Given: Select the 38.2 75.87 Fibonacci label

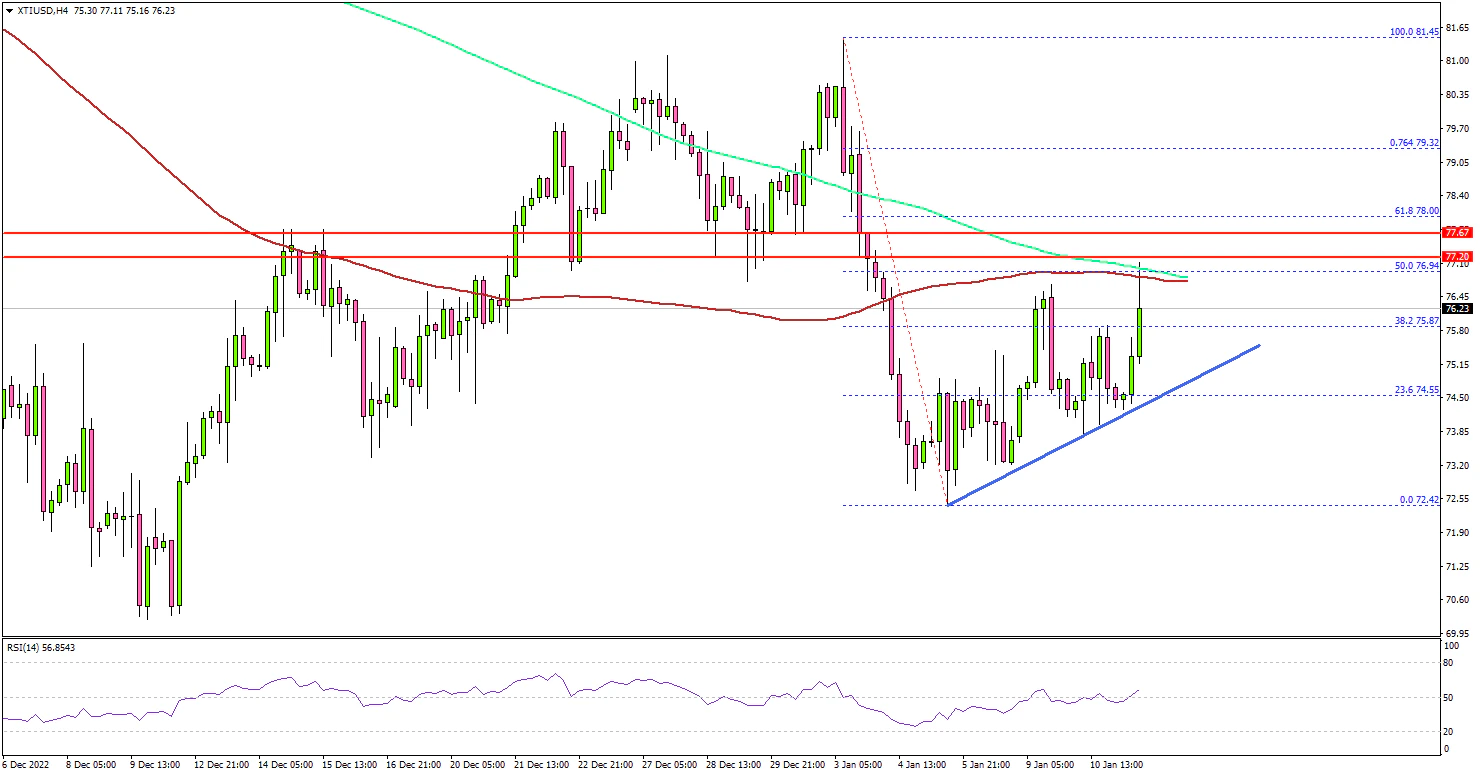Looking at the screenshot, I should click(x=1414, y=321).
